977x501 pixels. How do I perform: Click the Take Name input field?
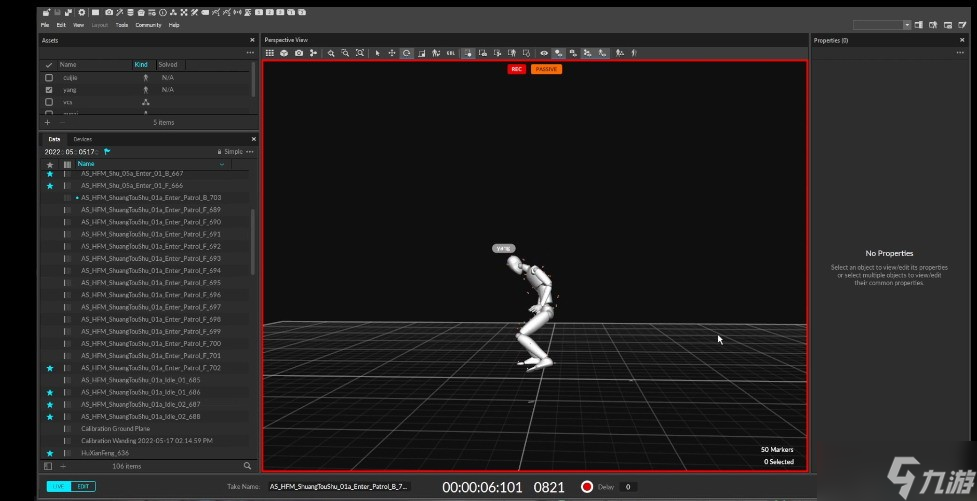[340, 487]
